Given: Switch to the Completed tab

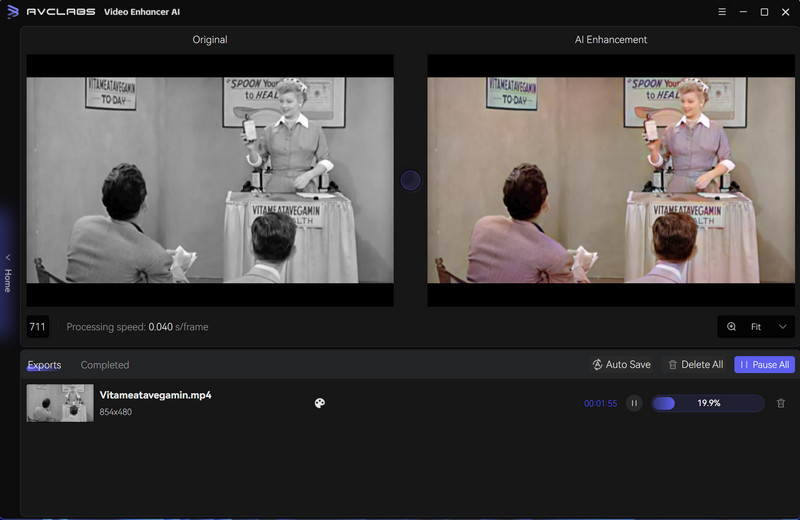Looking at the screenshot, I should click(x=105, y=365).
